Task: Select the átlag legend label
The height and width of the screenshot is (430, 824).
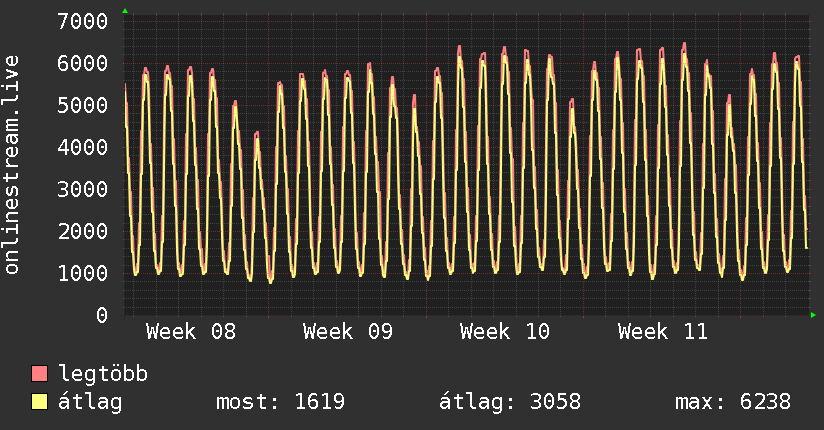Action: 90,402
